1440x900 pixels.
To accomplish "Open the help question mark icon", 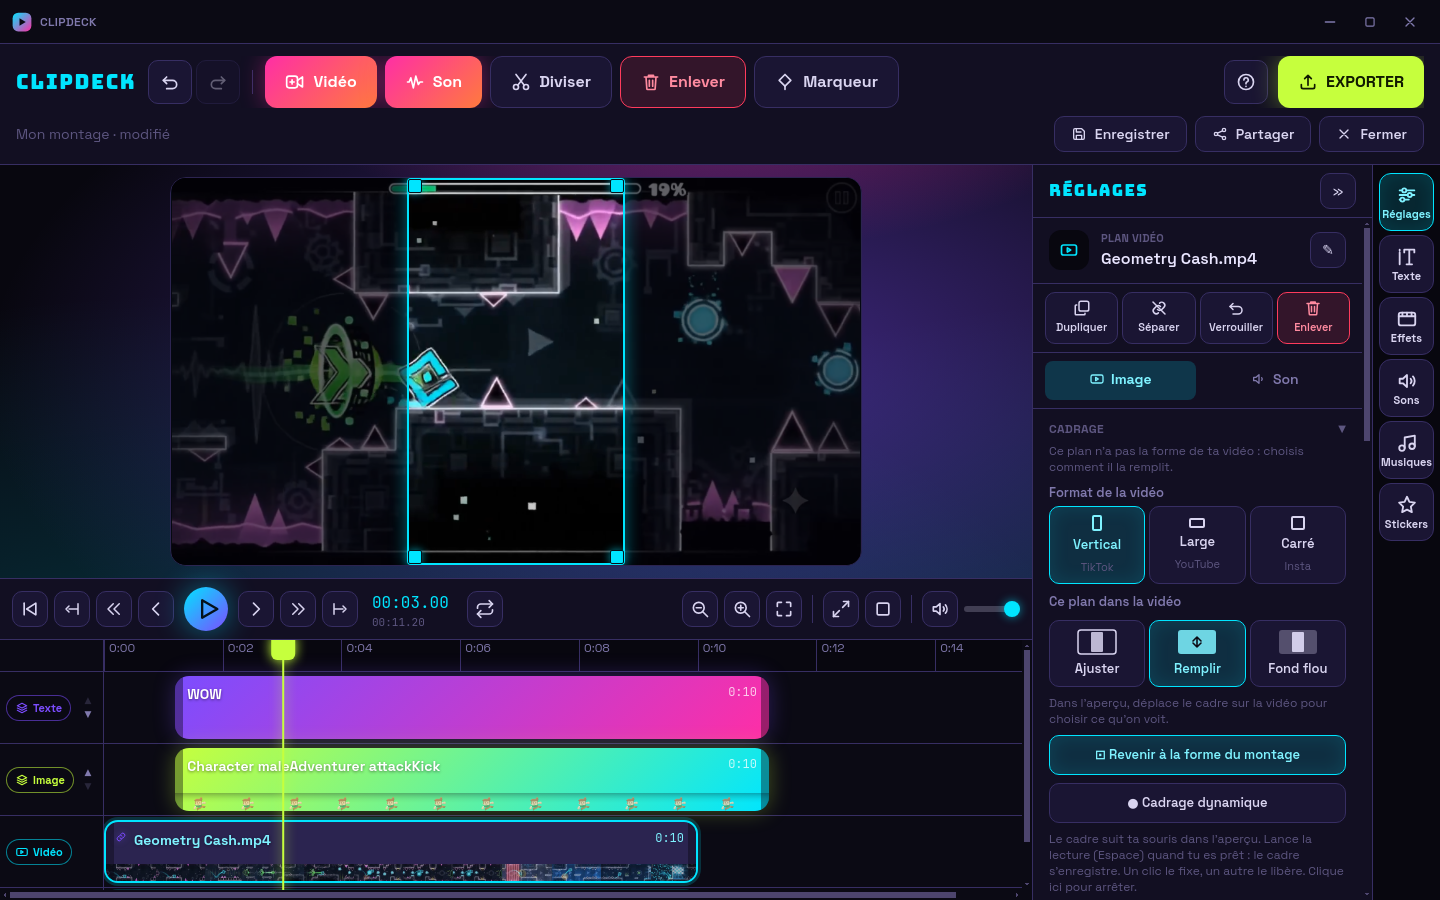I will point(1246,82).
